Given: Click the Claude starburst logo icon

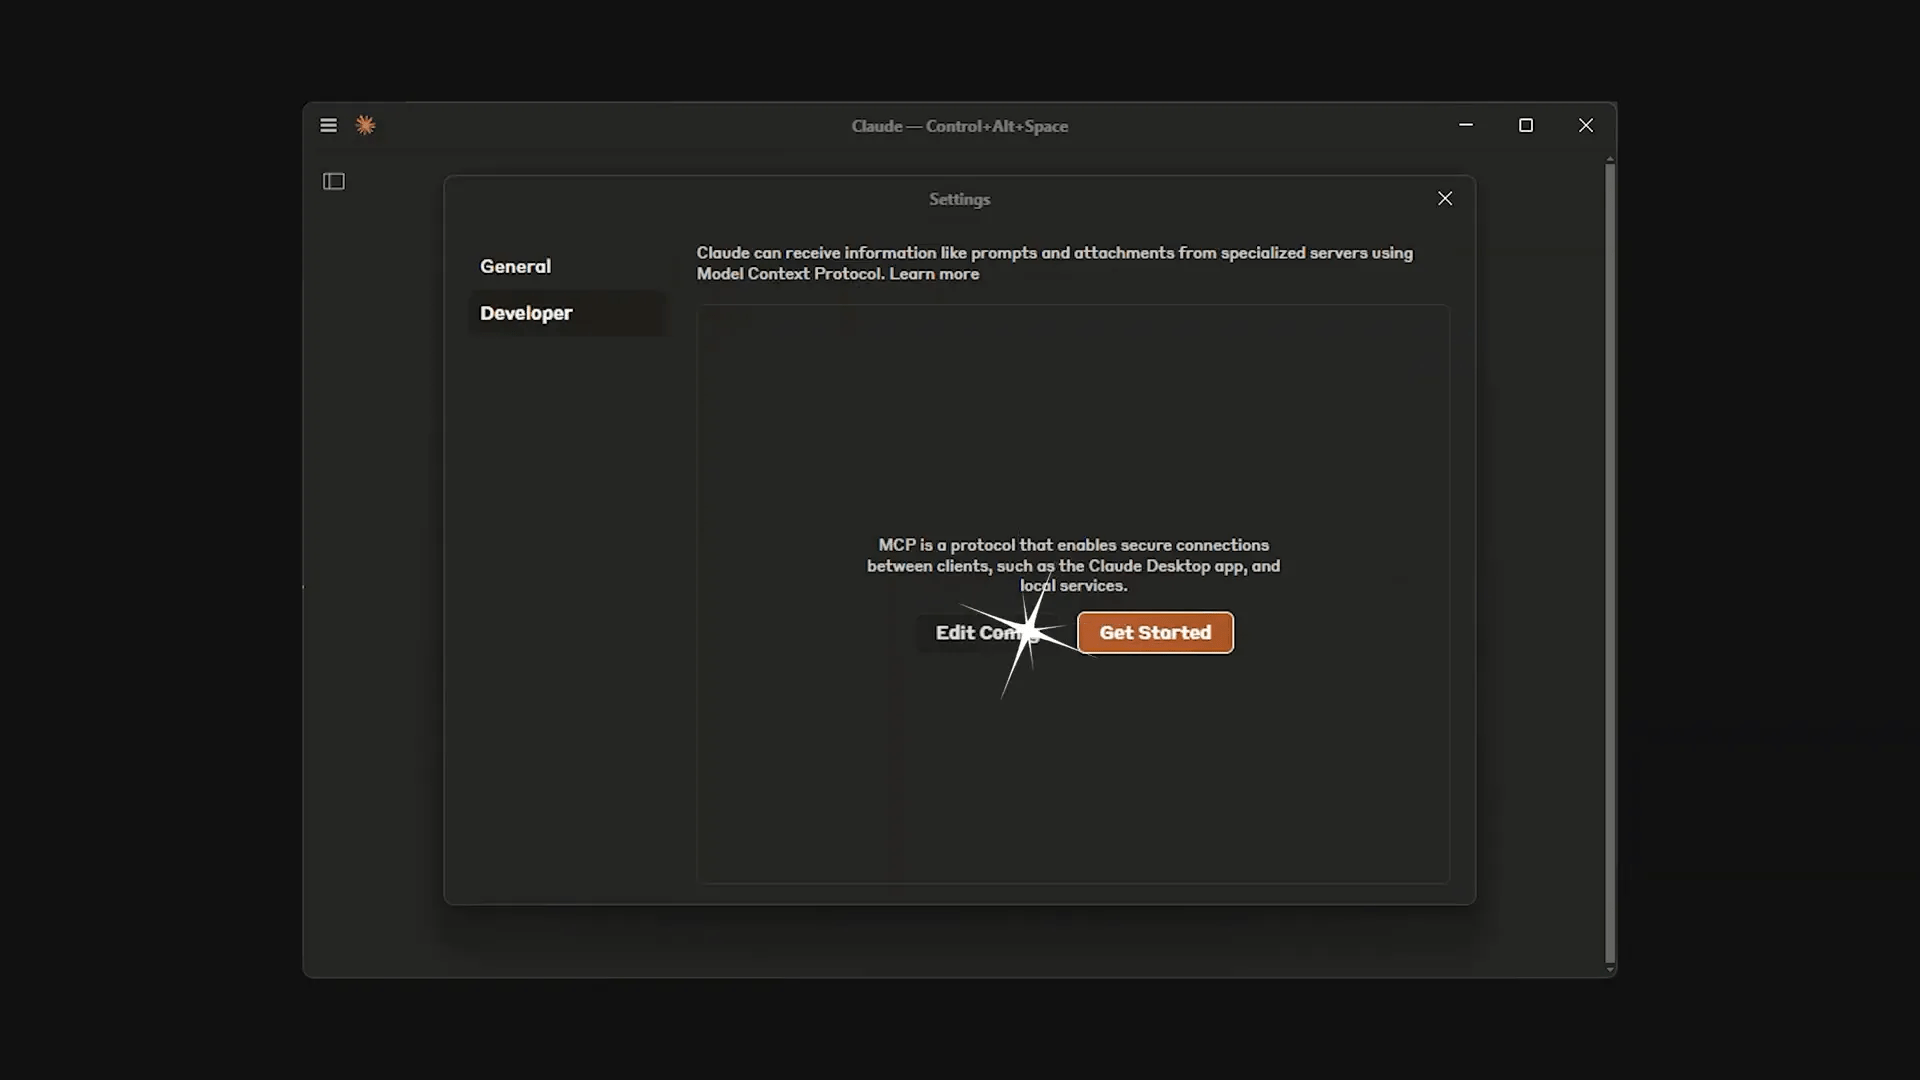Looking at the screenshot, I should pyautogui.click(x=366, y=125).
